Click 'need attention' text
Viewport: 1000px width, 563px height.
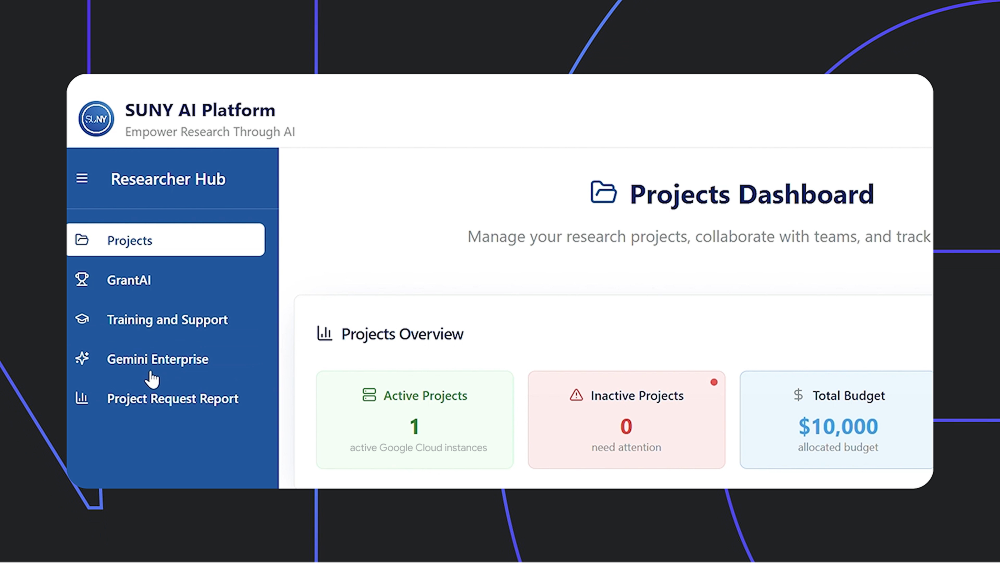click(626, 448)
